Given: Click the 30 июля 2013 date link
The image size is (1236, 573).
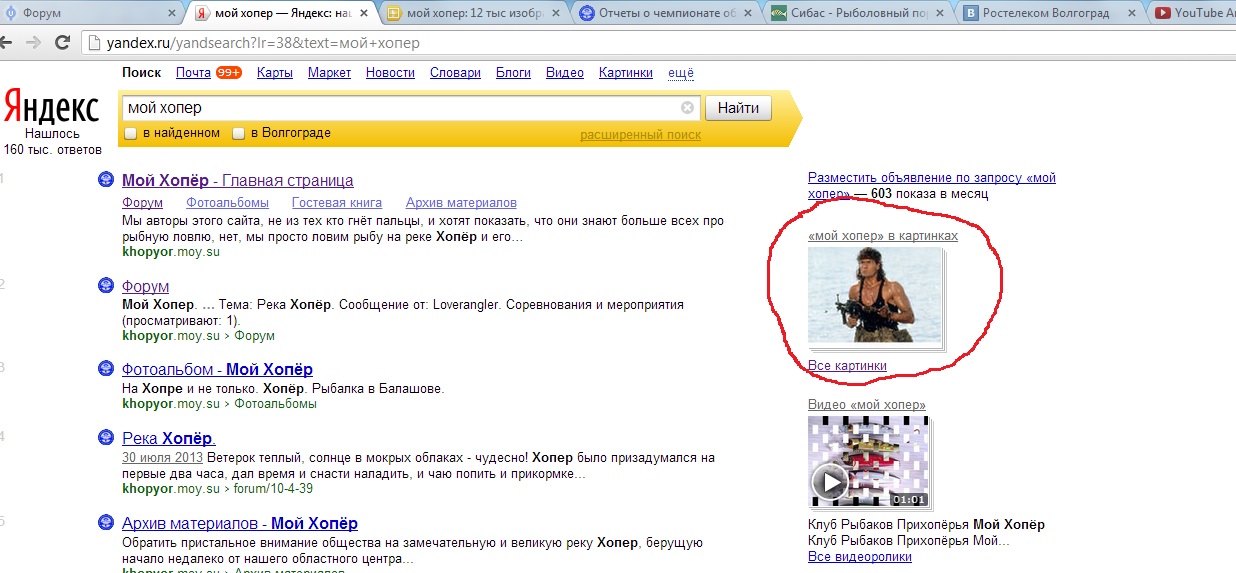Looking at the screenshot, I should tap(162, 458).
